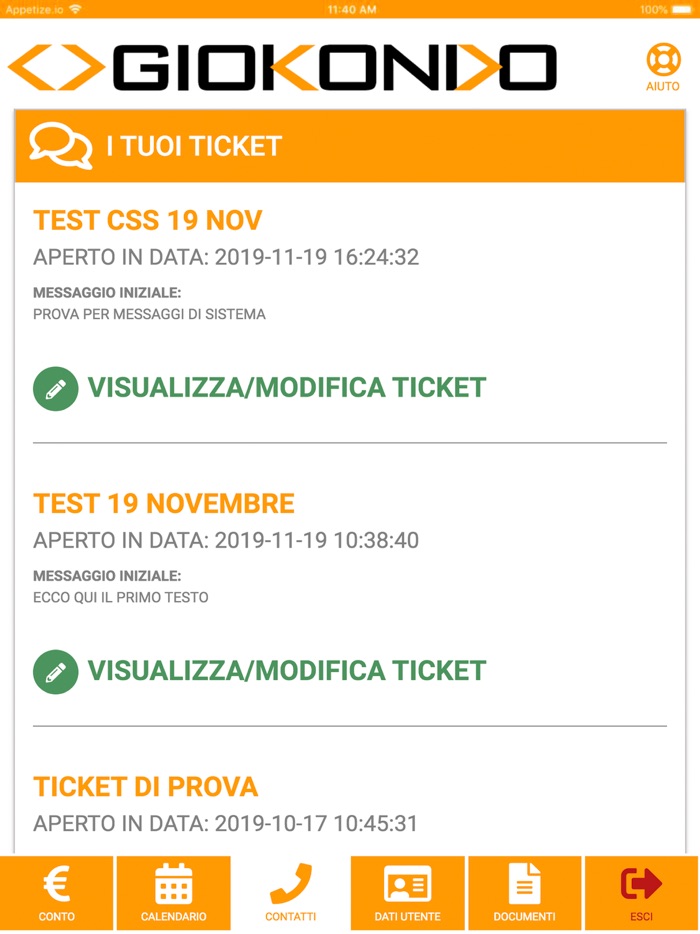Viewport: 700px width, 934px height.
Task: Tap the Wi-Fi status icon
Action: coord(76,9)
